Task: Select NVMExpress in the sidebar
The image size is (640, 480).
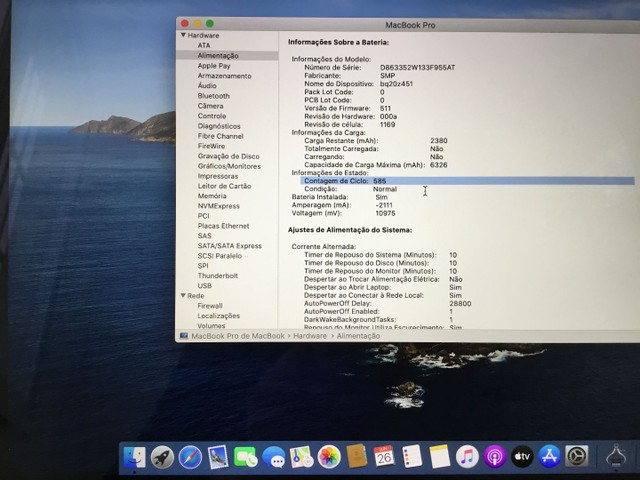Action: [x=218, y=206]
